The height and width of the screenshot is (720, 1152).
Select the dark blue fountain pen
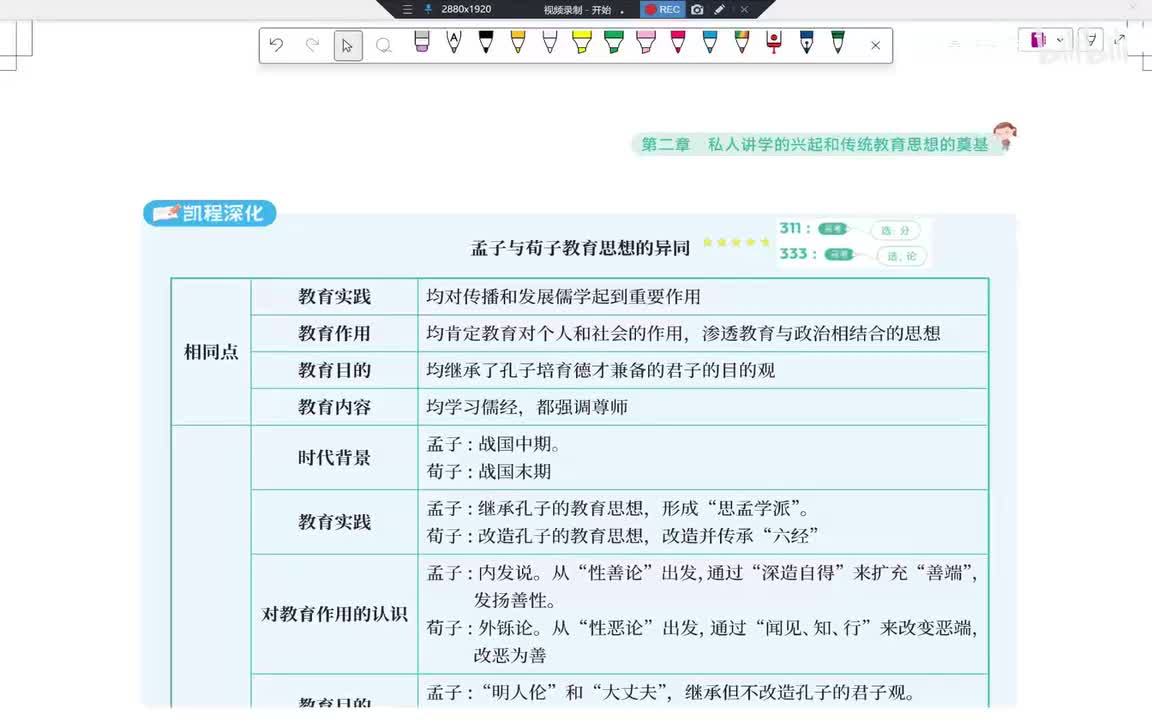[x=807, y=41]
